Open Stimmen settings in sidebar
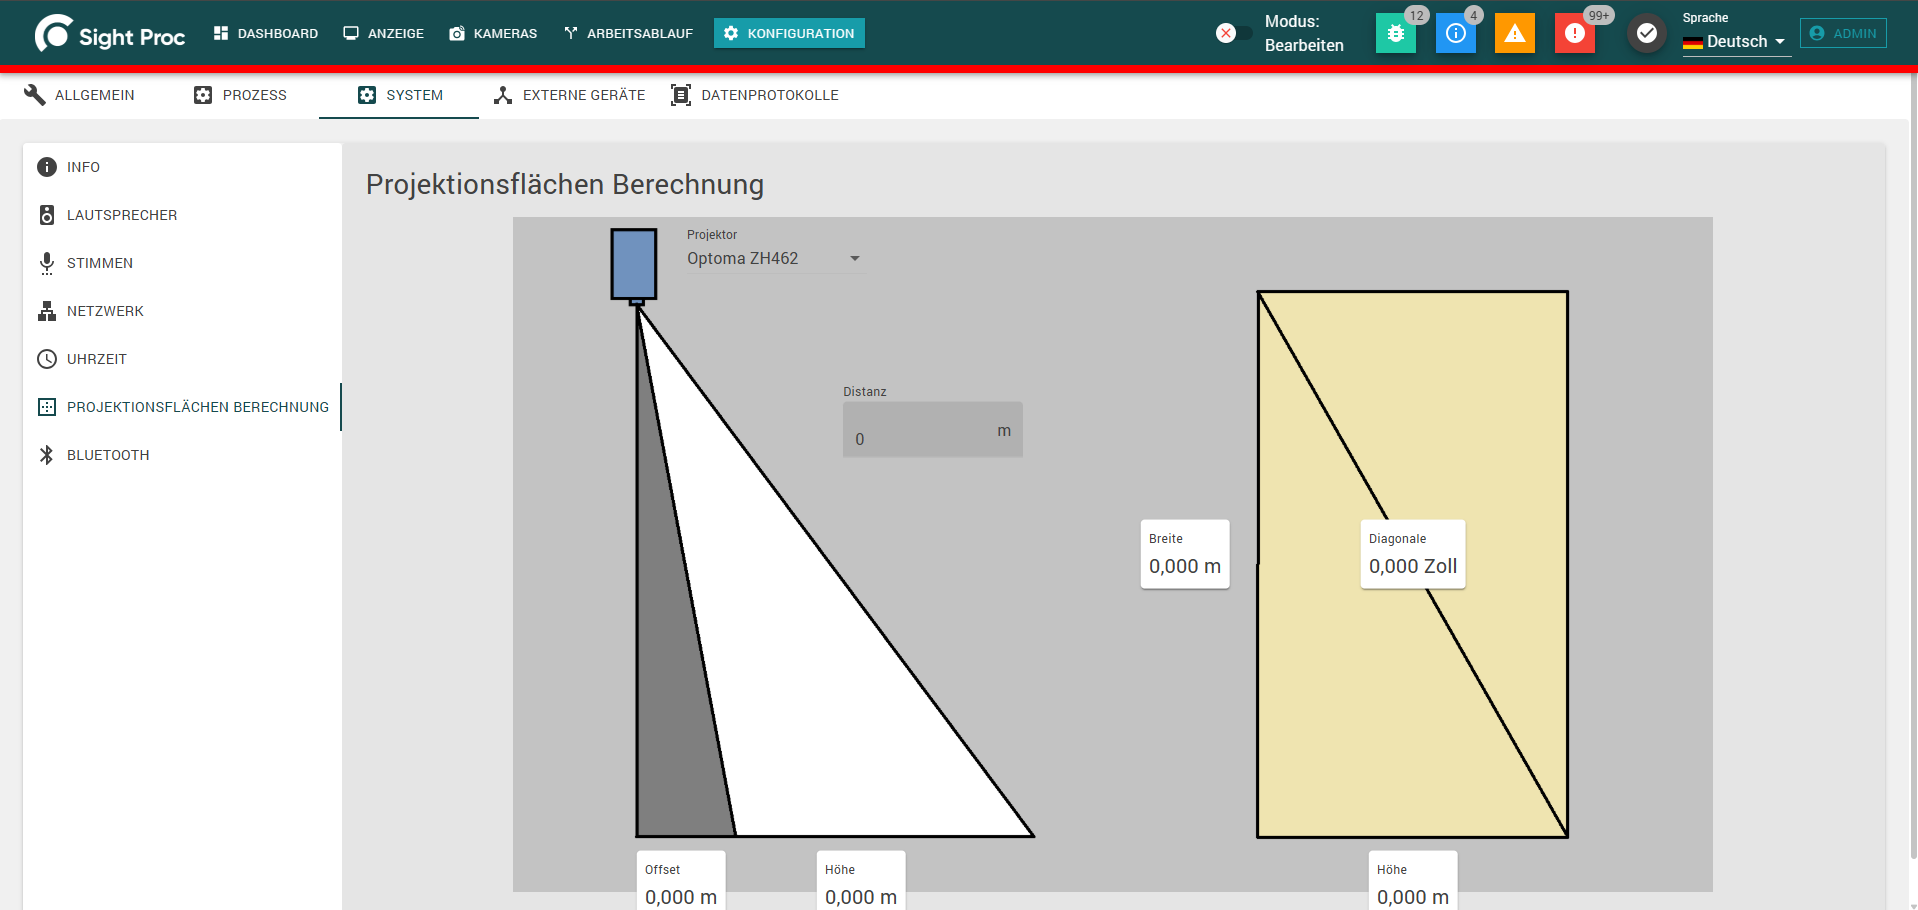 pyautogui.click(x=182, y=263)
